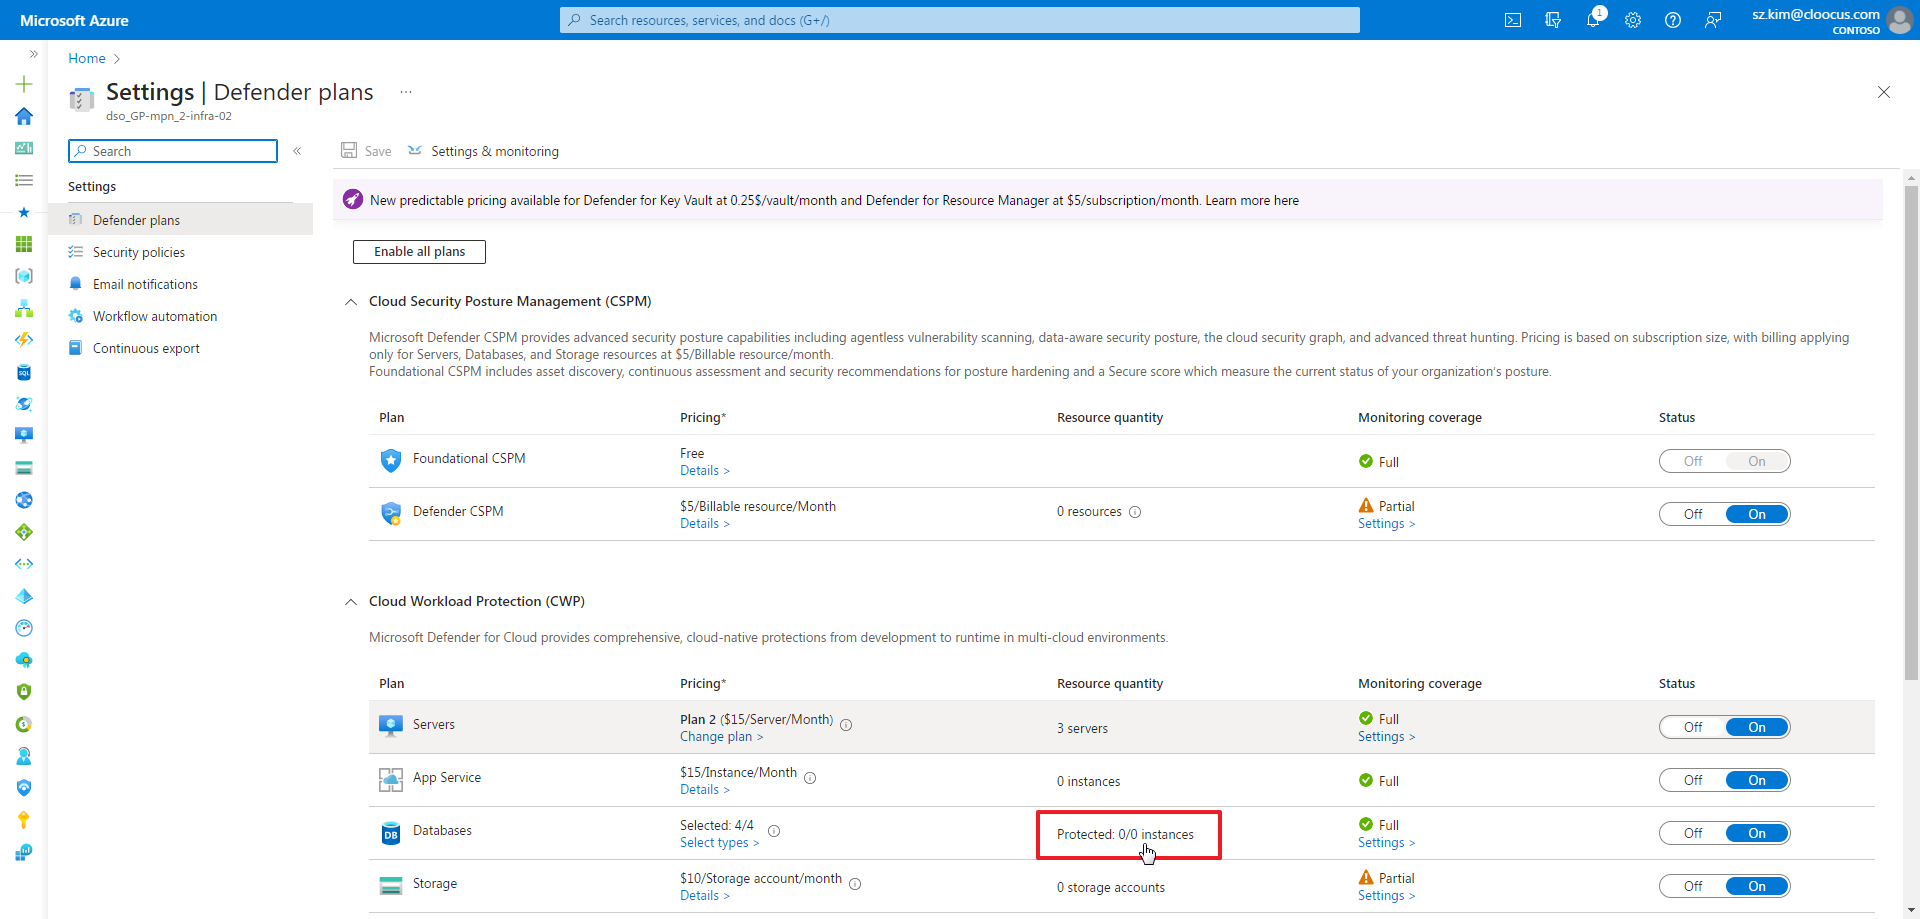
Task: Open the more options ellipsis next to title
Action: click(406, 92)
